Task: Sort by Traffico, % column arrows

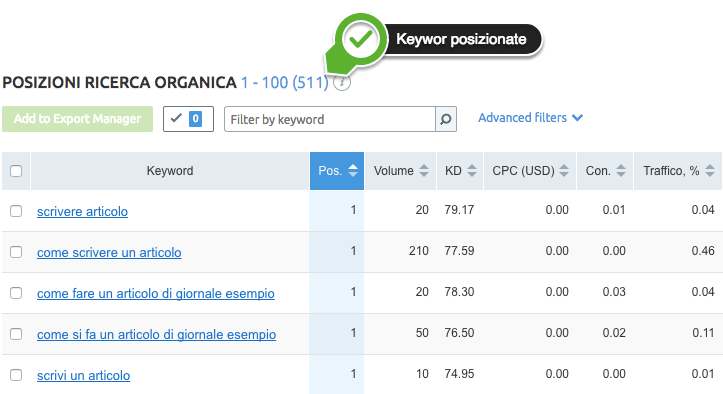Action: (710, 171)
